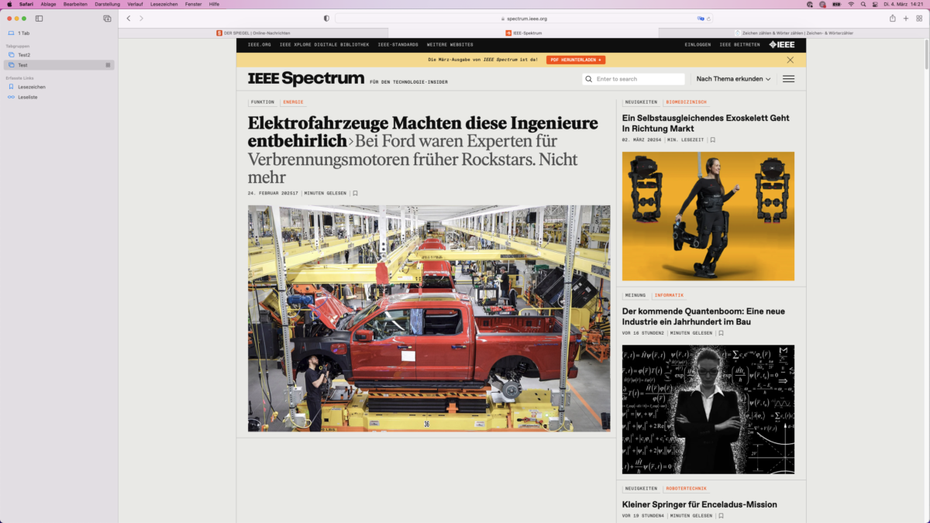Close the yellow PDF announcement banner
This screenshot has width=930, height=523.
coord(790,60)
